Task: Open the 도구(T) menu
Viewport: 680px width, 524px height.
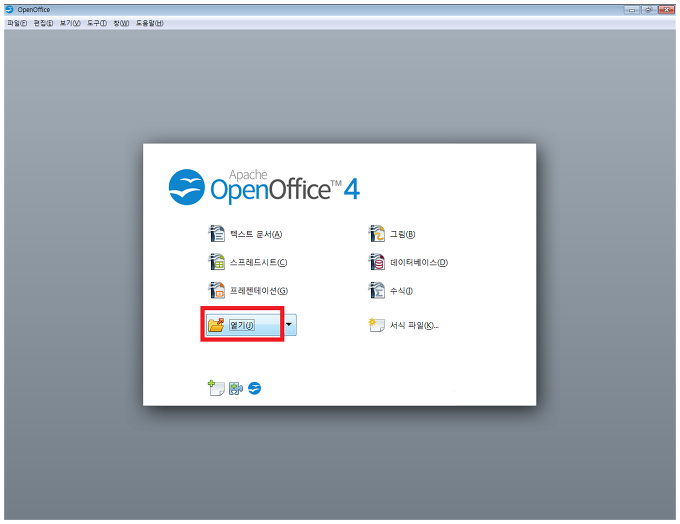Action: click(97, 23)
